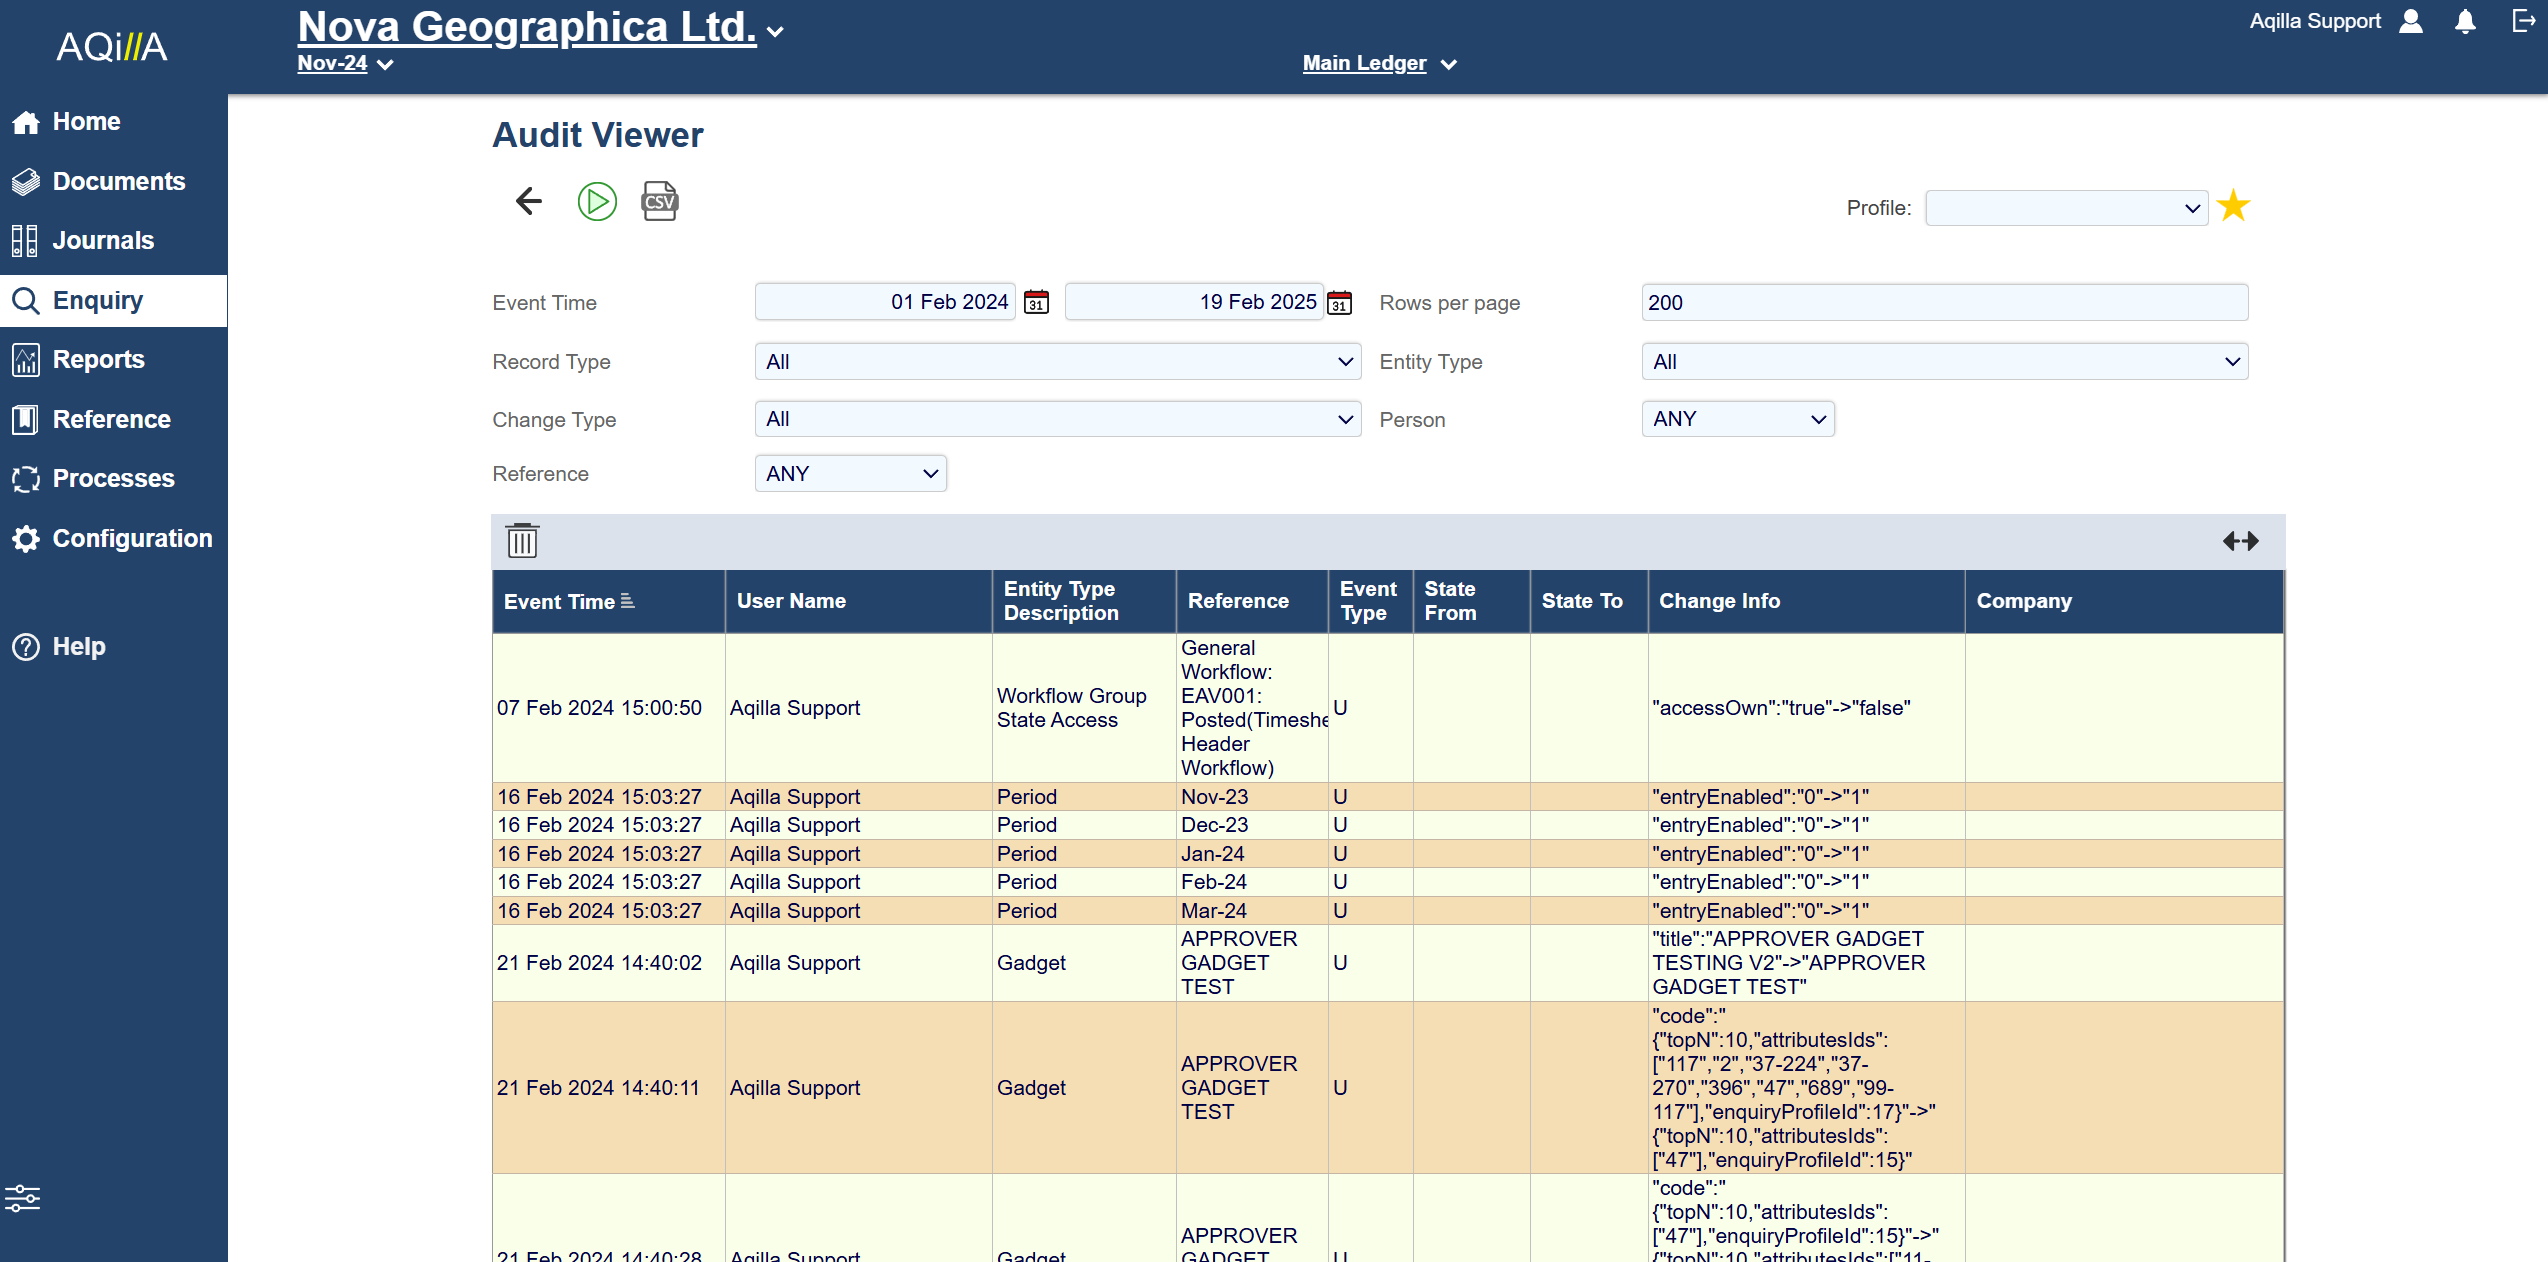Expand table columns with the double-arrow icon
The height and width of the screenshot is (1262, 2548).
2240,541
